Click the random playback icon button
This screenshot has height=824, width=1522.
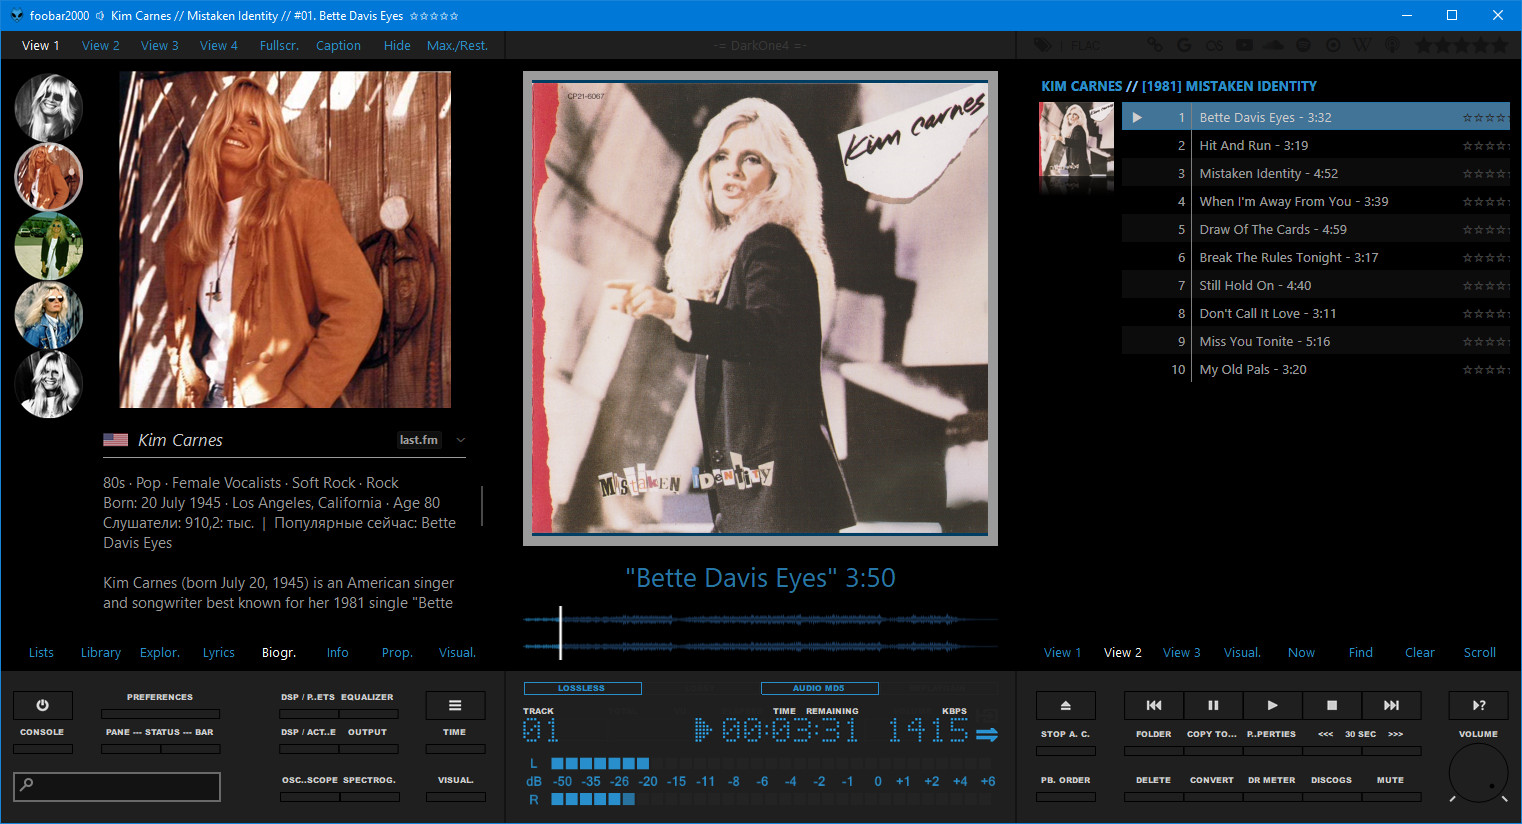point(1479,705)
